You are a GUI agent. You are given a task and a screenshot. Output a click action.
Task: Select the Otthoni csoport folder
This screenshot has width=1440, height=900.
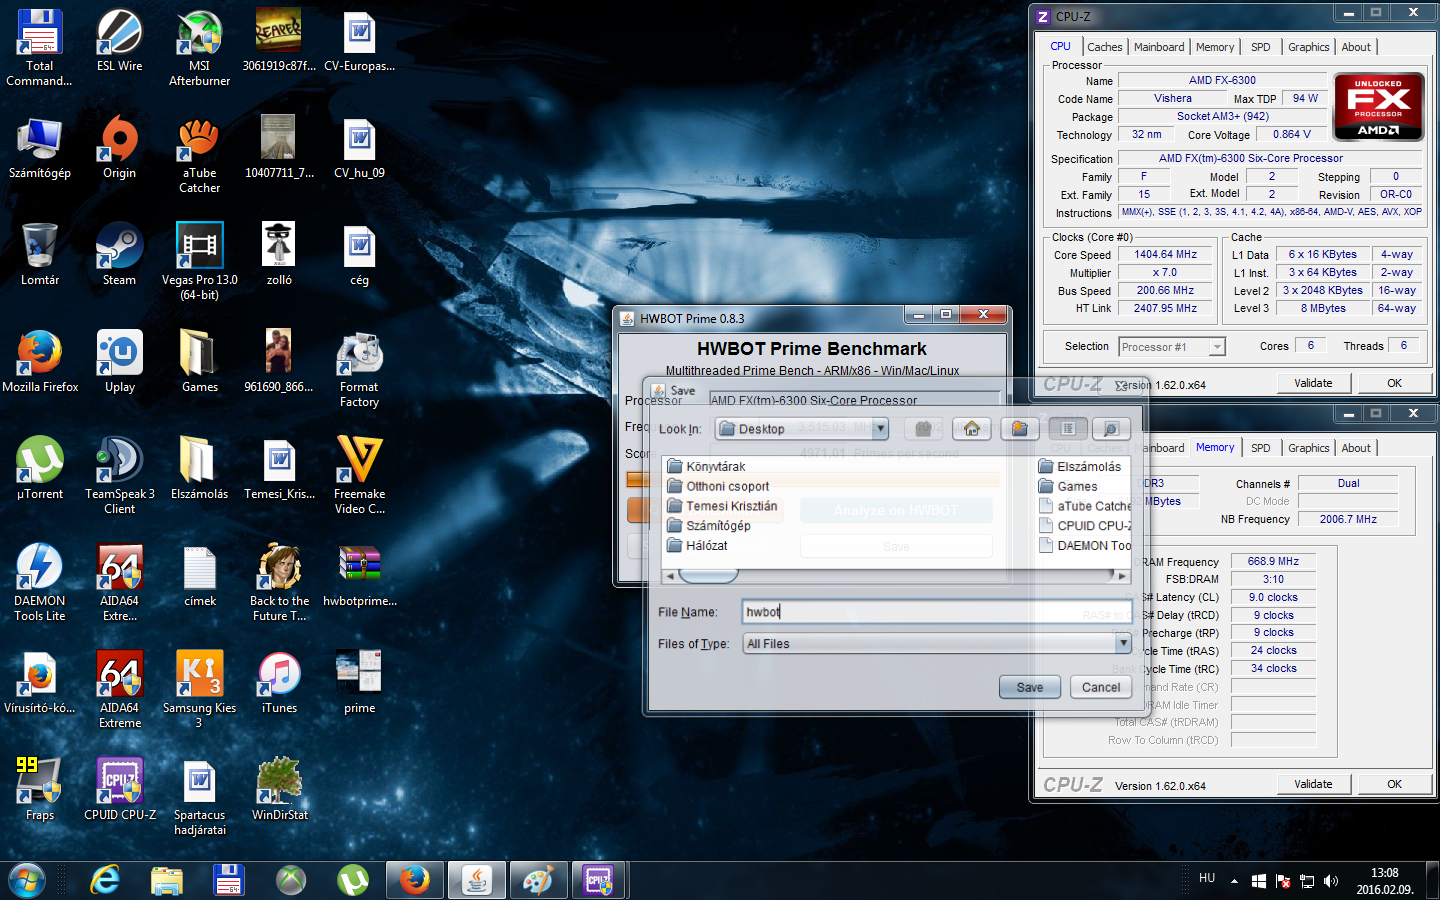click(x=718, y=486)
